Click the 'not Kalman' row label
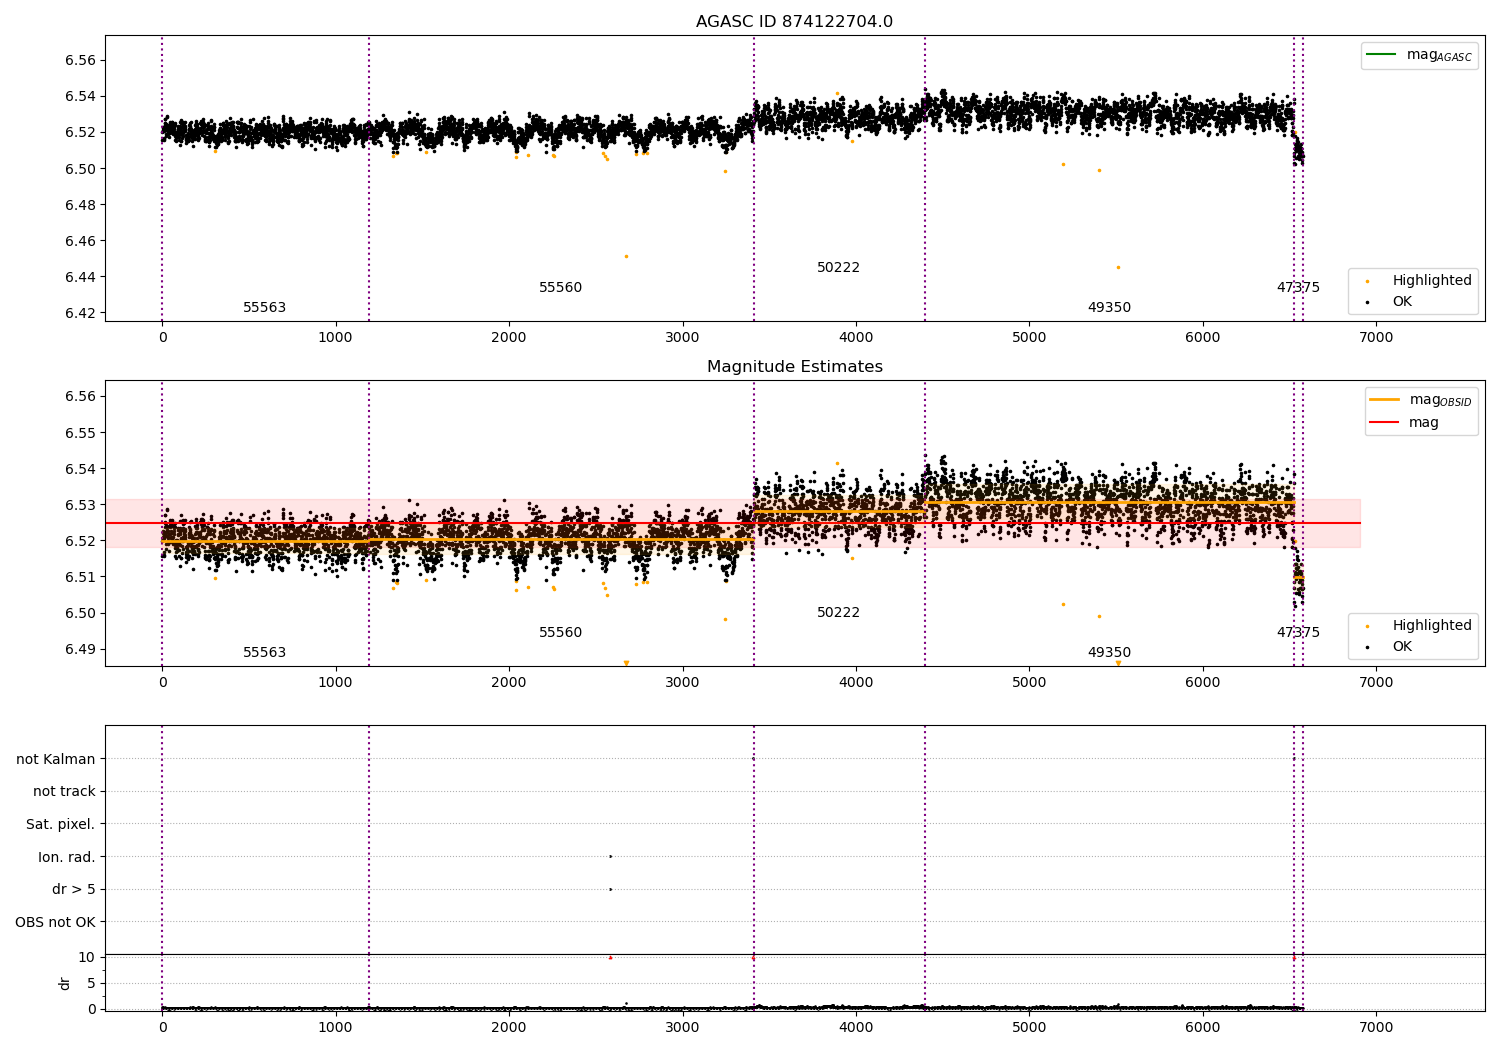 point(56,759)
